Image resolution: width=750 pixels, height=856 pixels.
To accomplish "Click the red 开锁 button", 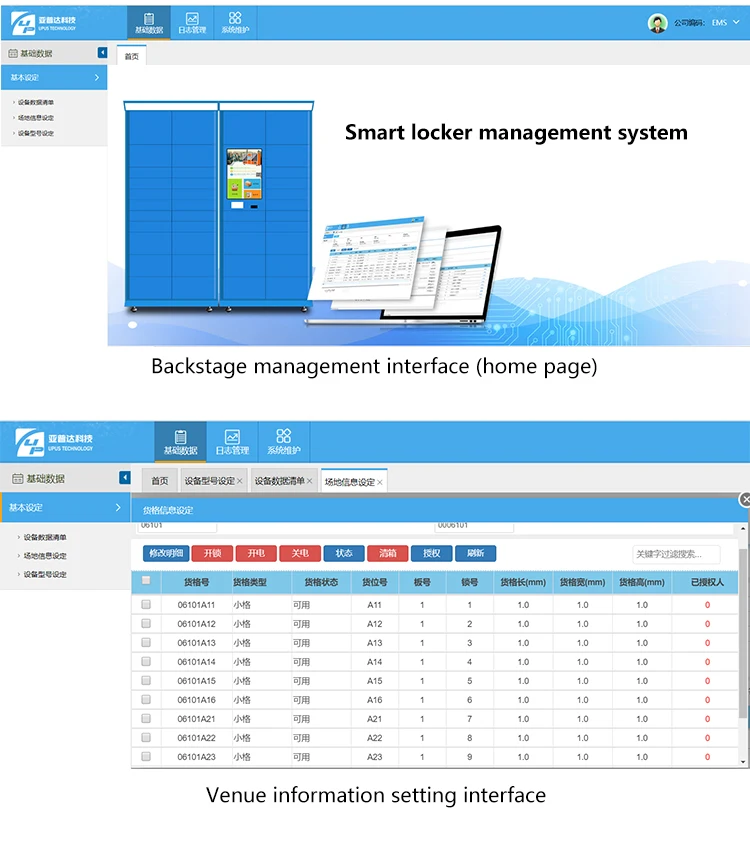I will [212, 553].
